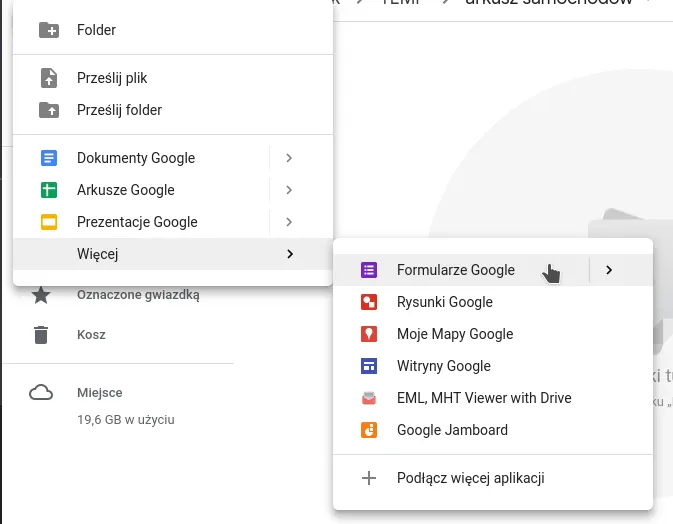This screenshot has height=524, width=673.
Task: Expand the Prezentacje Google submenu arrow
Action: point(289,222)
